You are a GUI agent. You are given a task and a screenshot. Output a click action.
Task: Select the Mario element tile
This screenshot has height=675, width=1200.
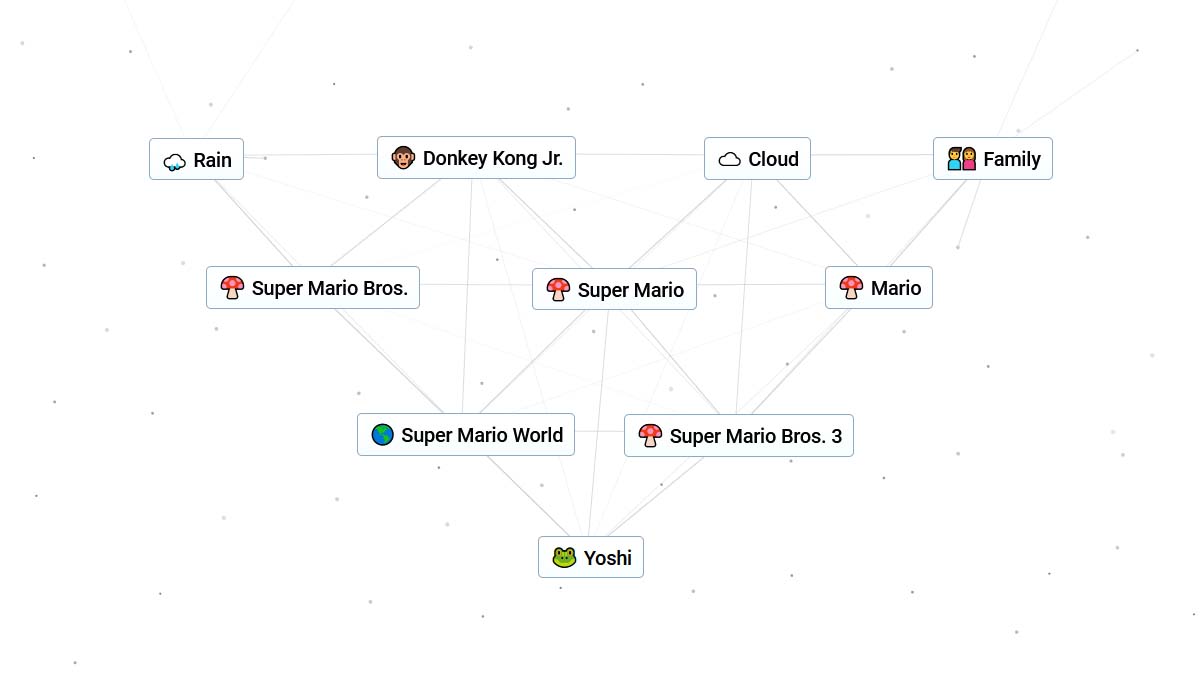click(878, 288)
